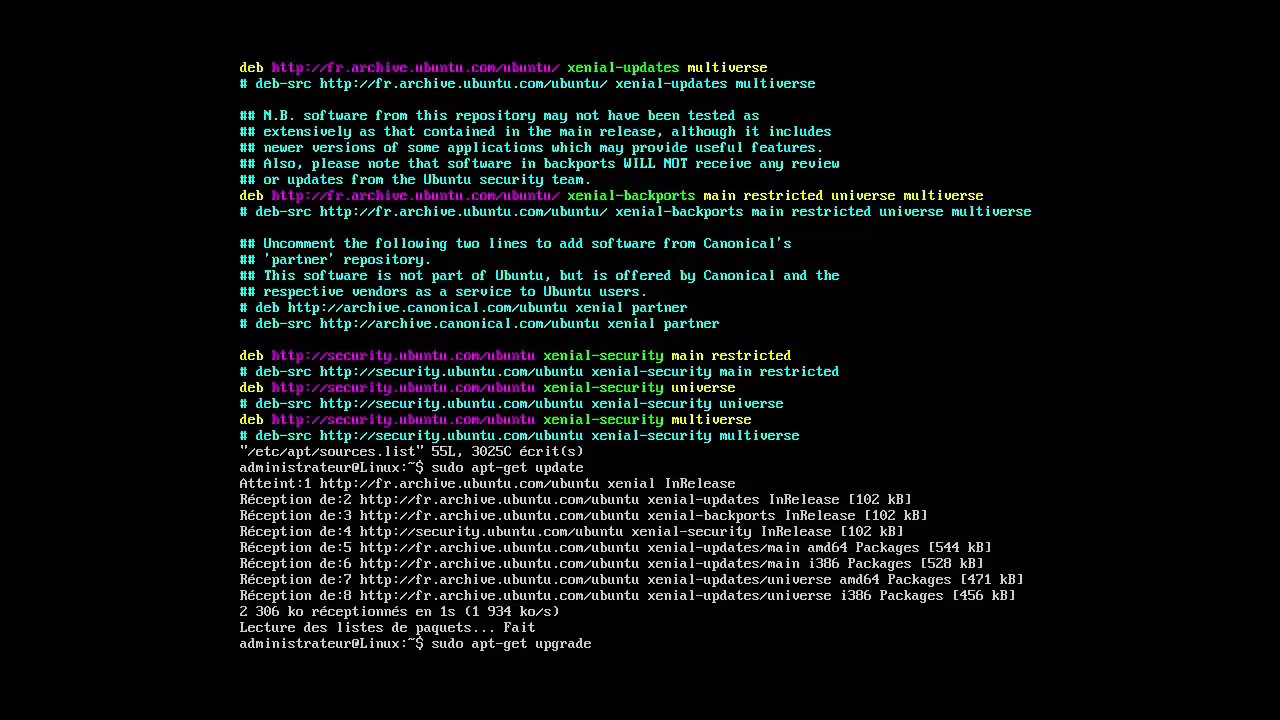Click the 'Lecture des listes de paquets... Fait' line
Screen dimensions: 1280x720
[x=387, y=628]
